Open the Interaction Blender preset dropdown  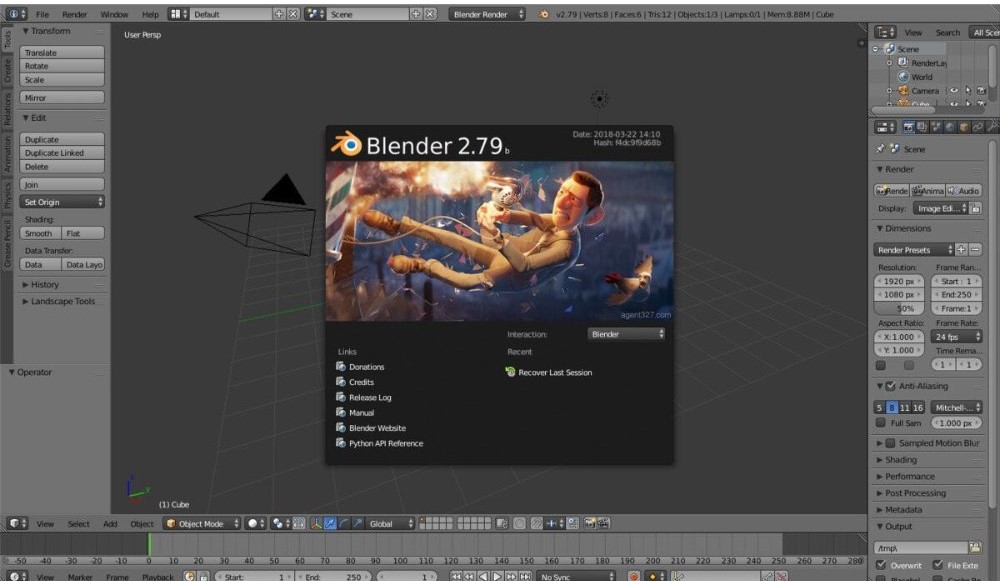click(626, 334)
